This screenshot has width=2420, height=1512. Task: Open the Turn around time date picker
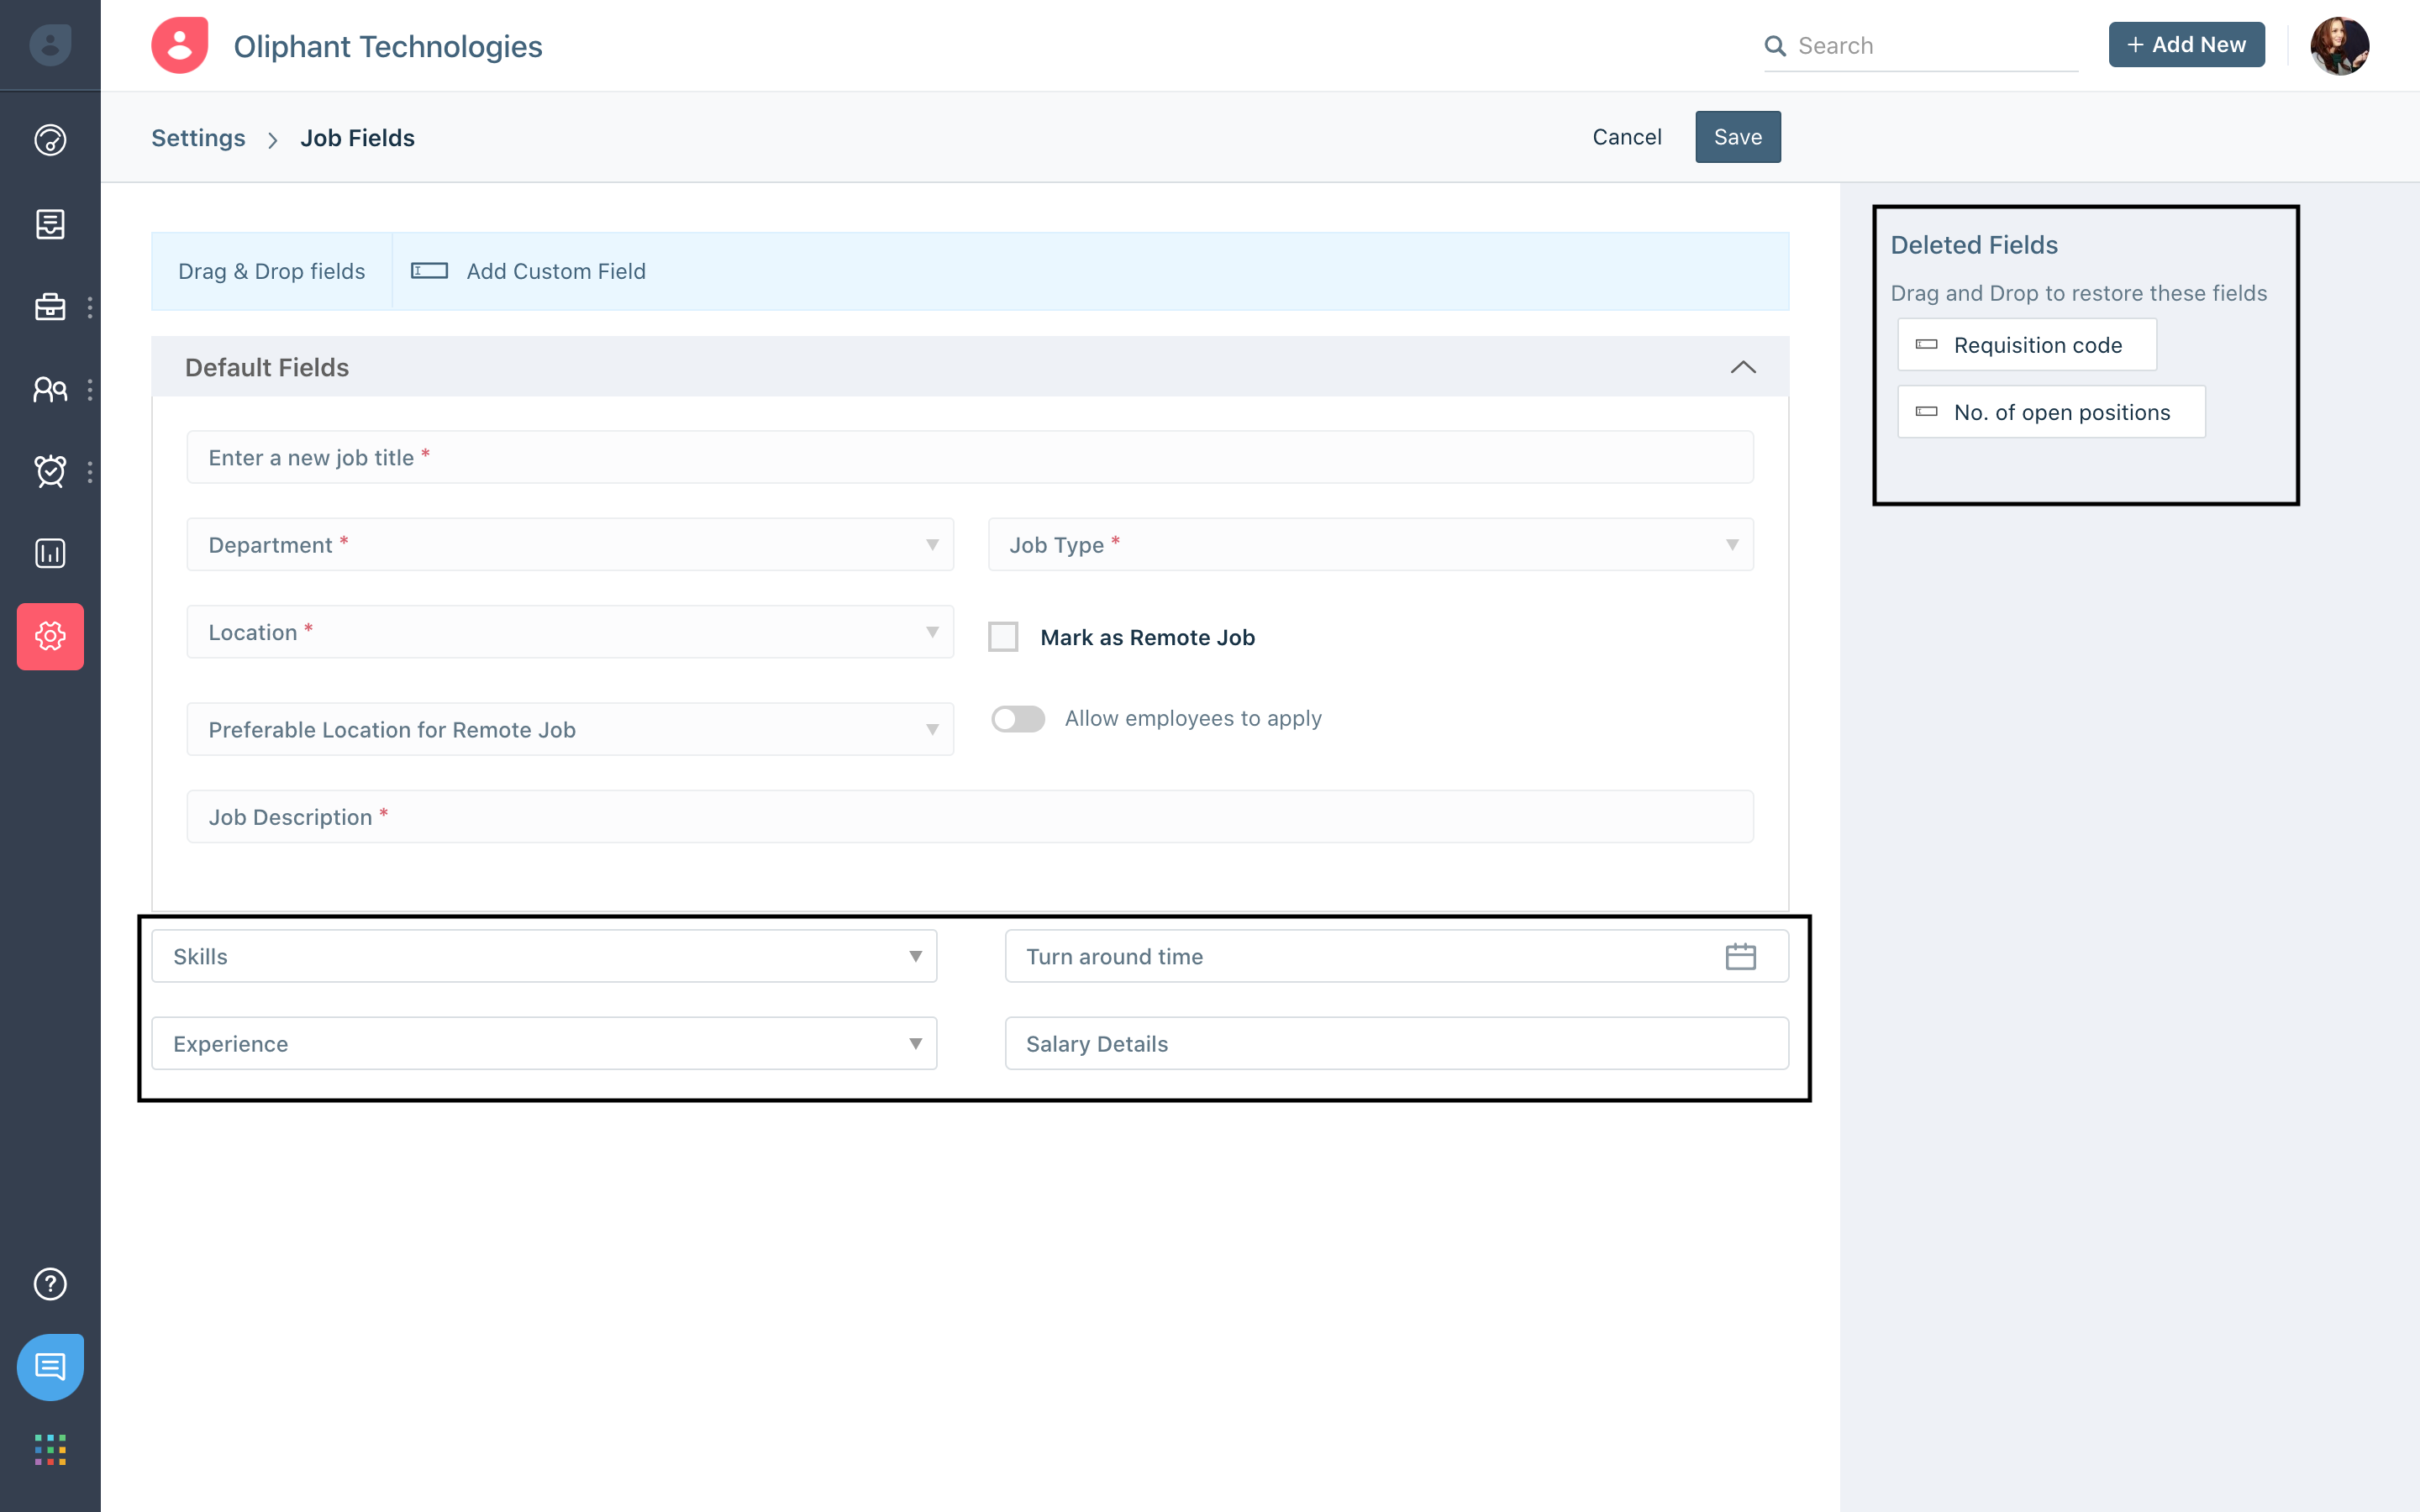pos(1742,956)
